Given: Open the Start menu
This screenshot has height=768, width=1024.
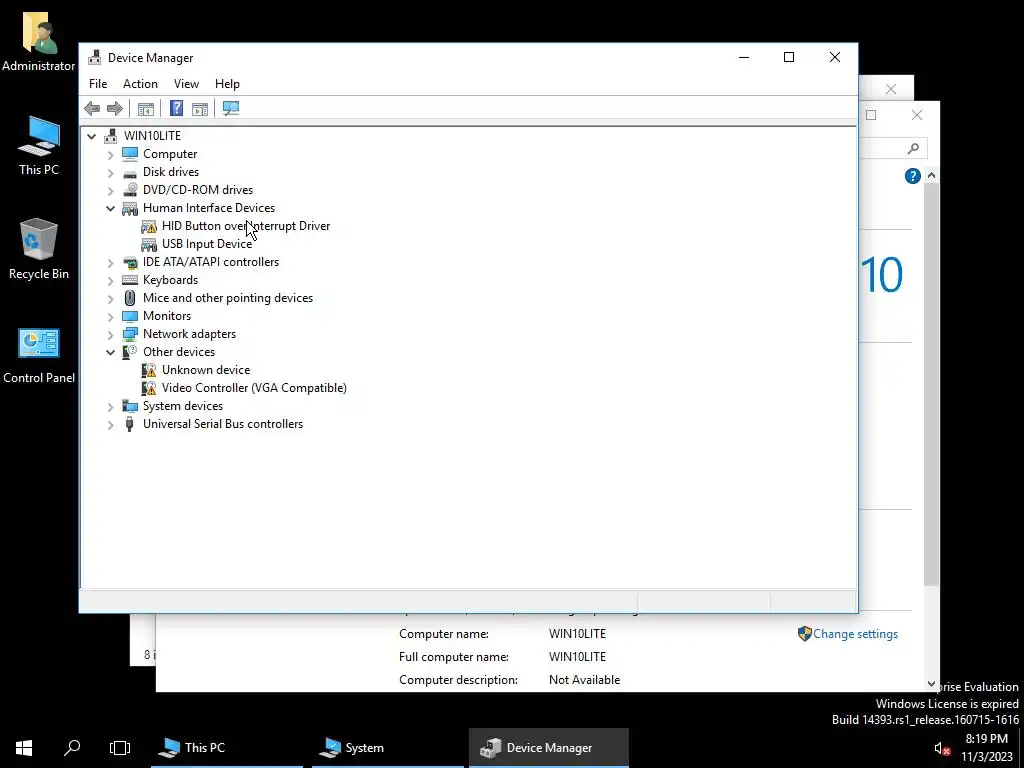Looking at the screenshot, I should (x=24, y=748).
